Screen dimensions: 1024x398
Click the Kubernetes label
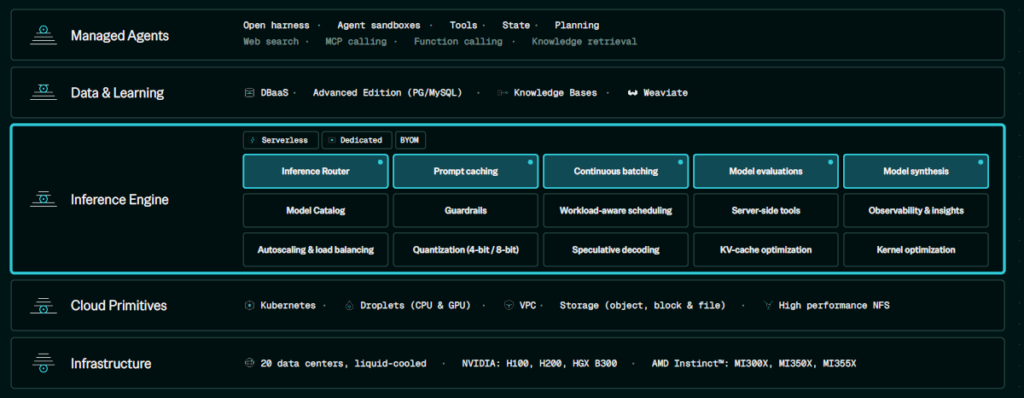coord(288,305)
